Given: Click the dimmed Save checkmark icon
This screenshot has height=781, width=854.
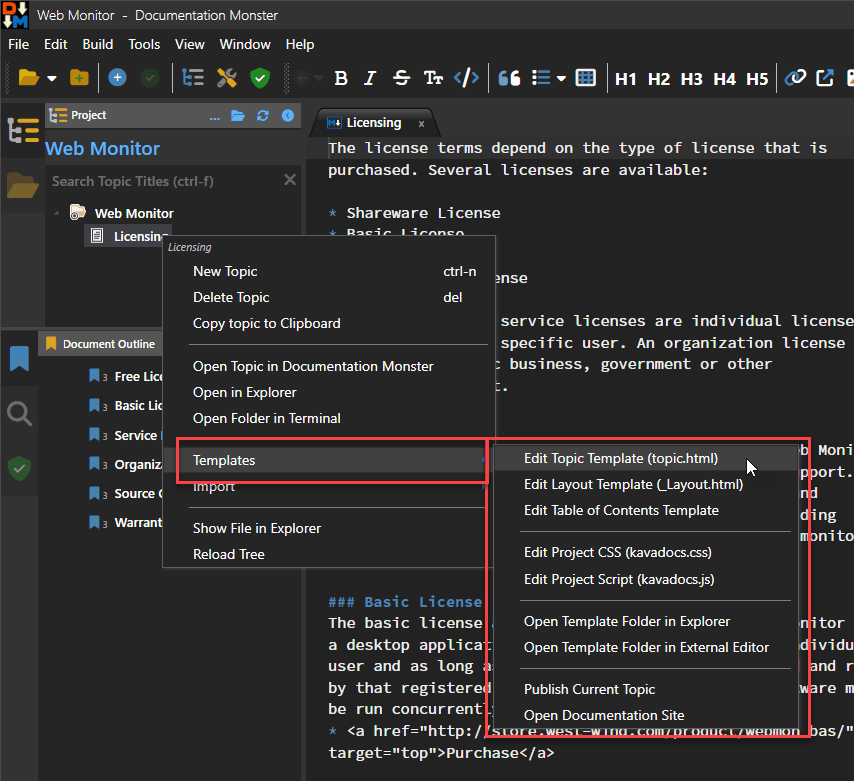Looking at the screenshot, I should point(150,78).
